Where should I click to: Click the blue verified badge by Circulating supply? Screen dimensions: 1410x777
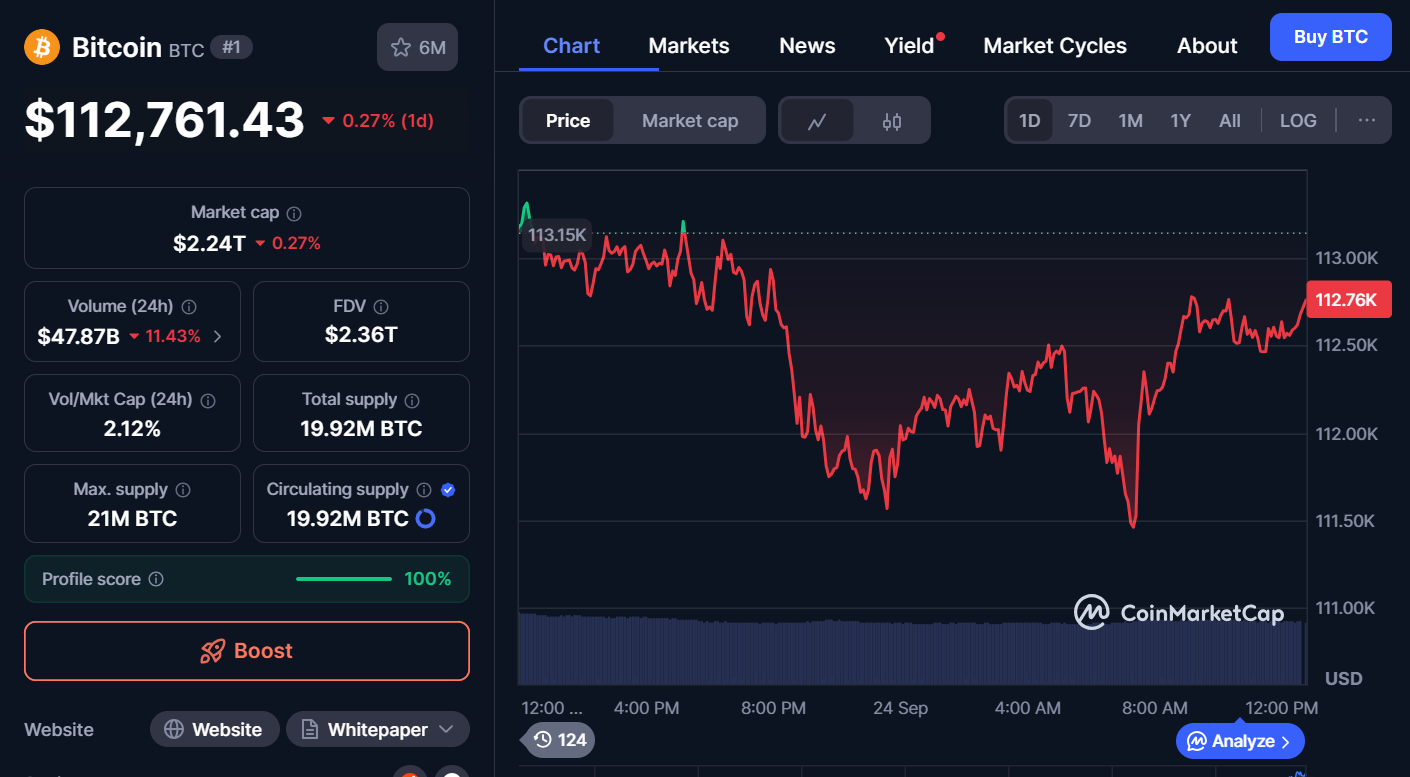(448, 490)
